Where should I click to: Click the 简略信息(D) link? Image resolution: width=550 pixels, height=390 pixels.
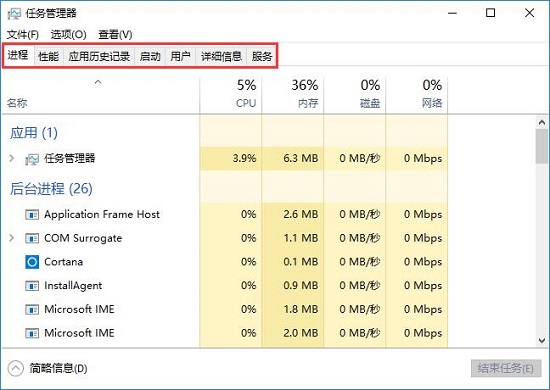click(x=58, y=368)
